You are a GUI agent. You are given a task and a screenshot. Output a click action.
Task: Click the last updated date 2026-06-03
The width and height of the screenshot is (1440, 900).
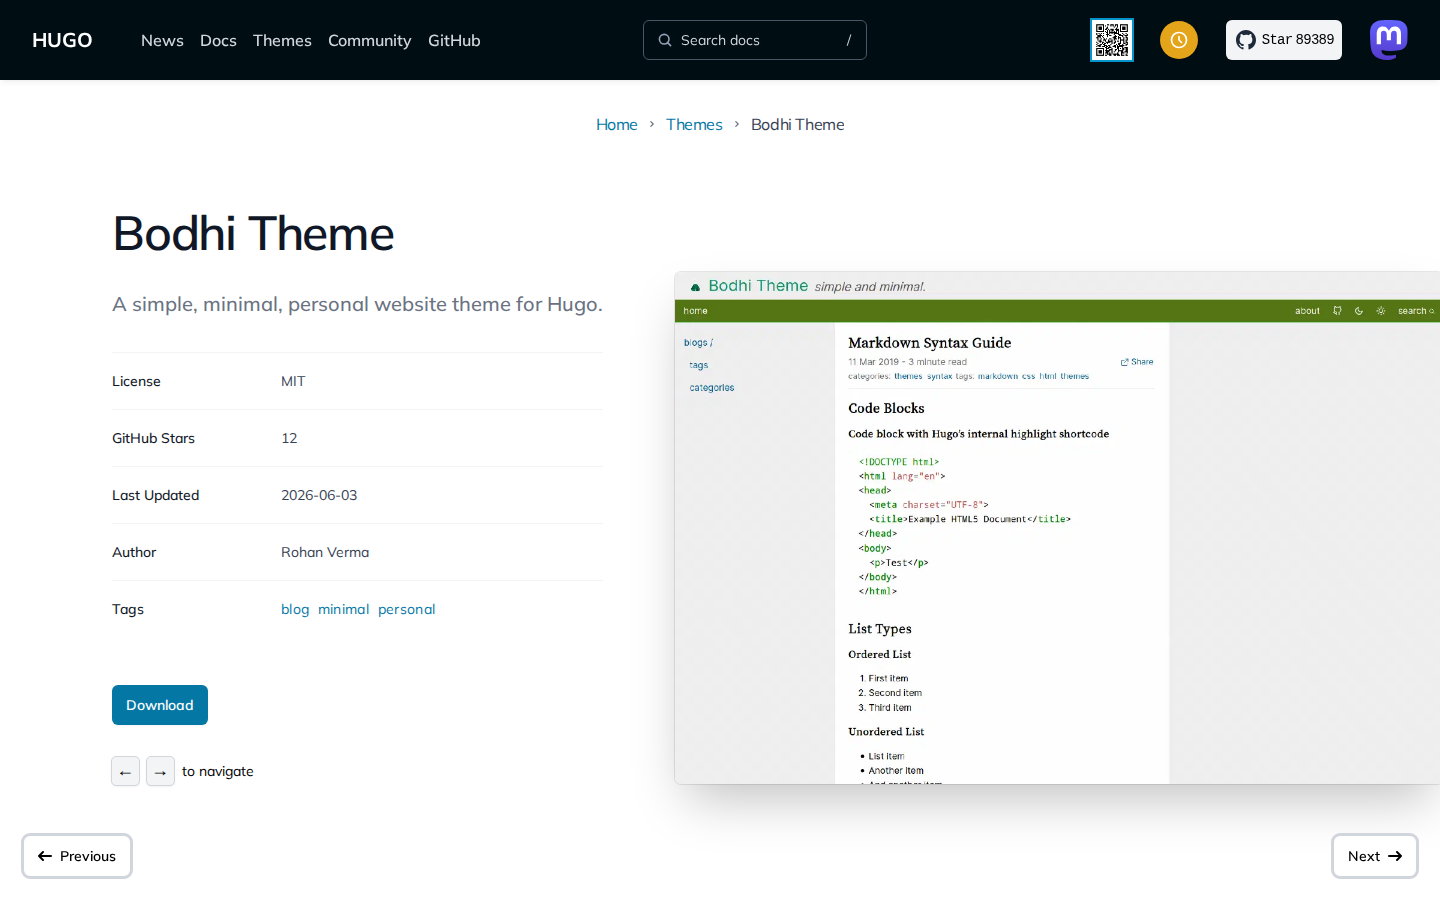point(319,495)
